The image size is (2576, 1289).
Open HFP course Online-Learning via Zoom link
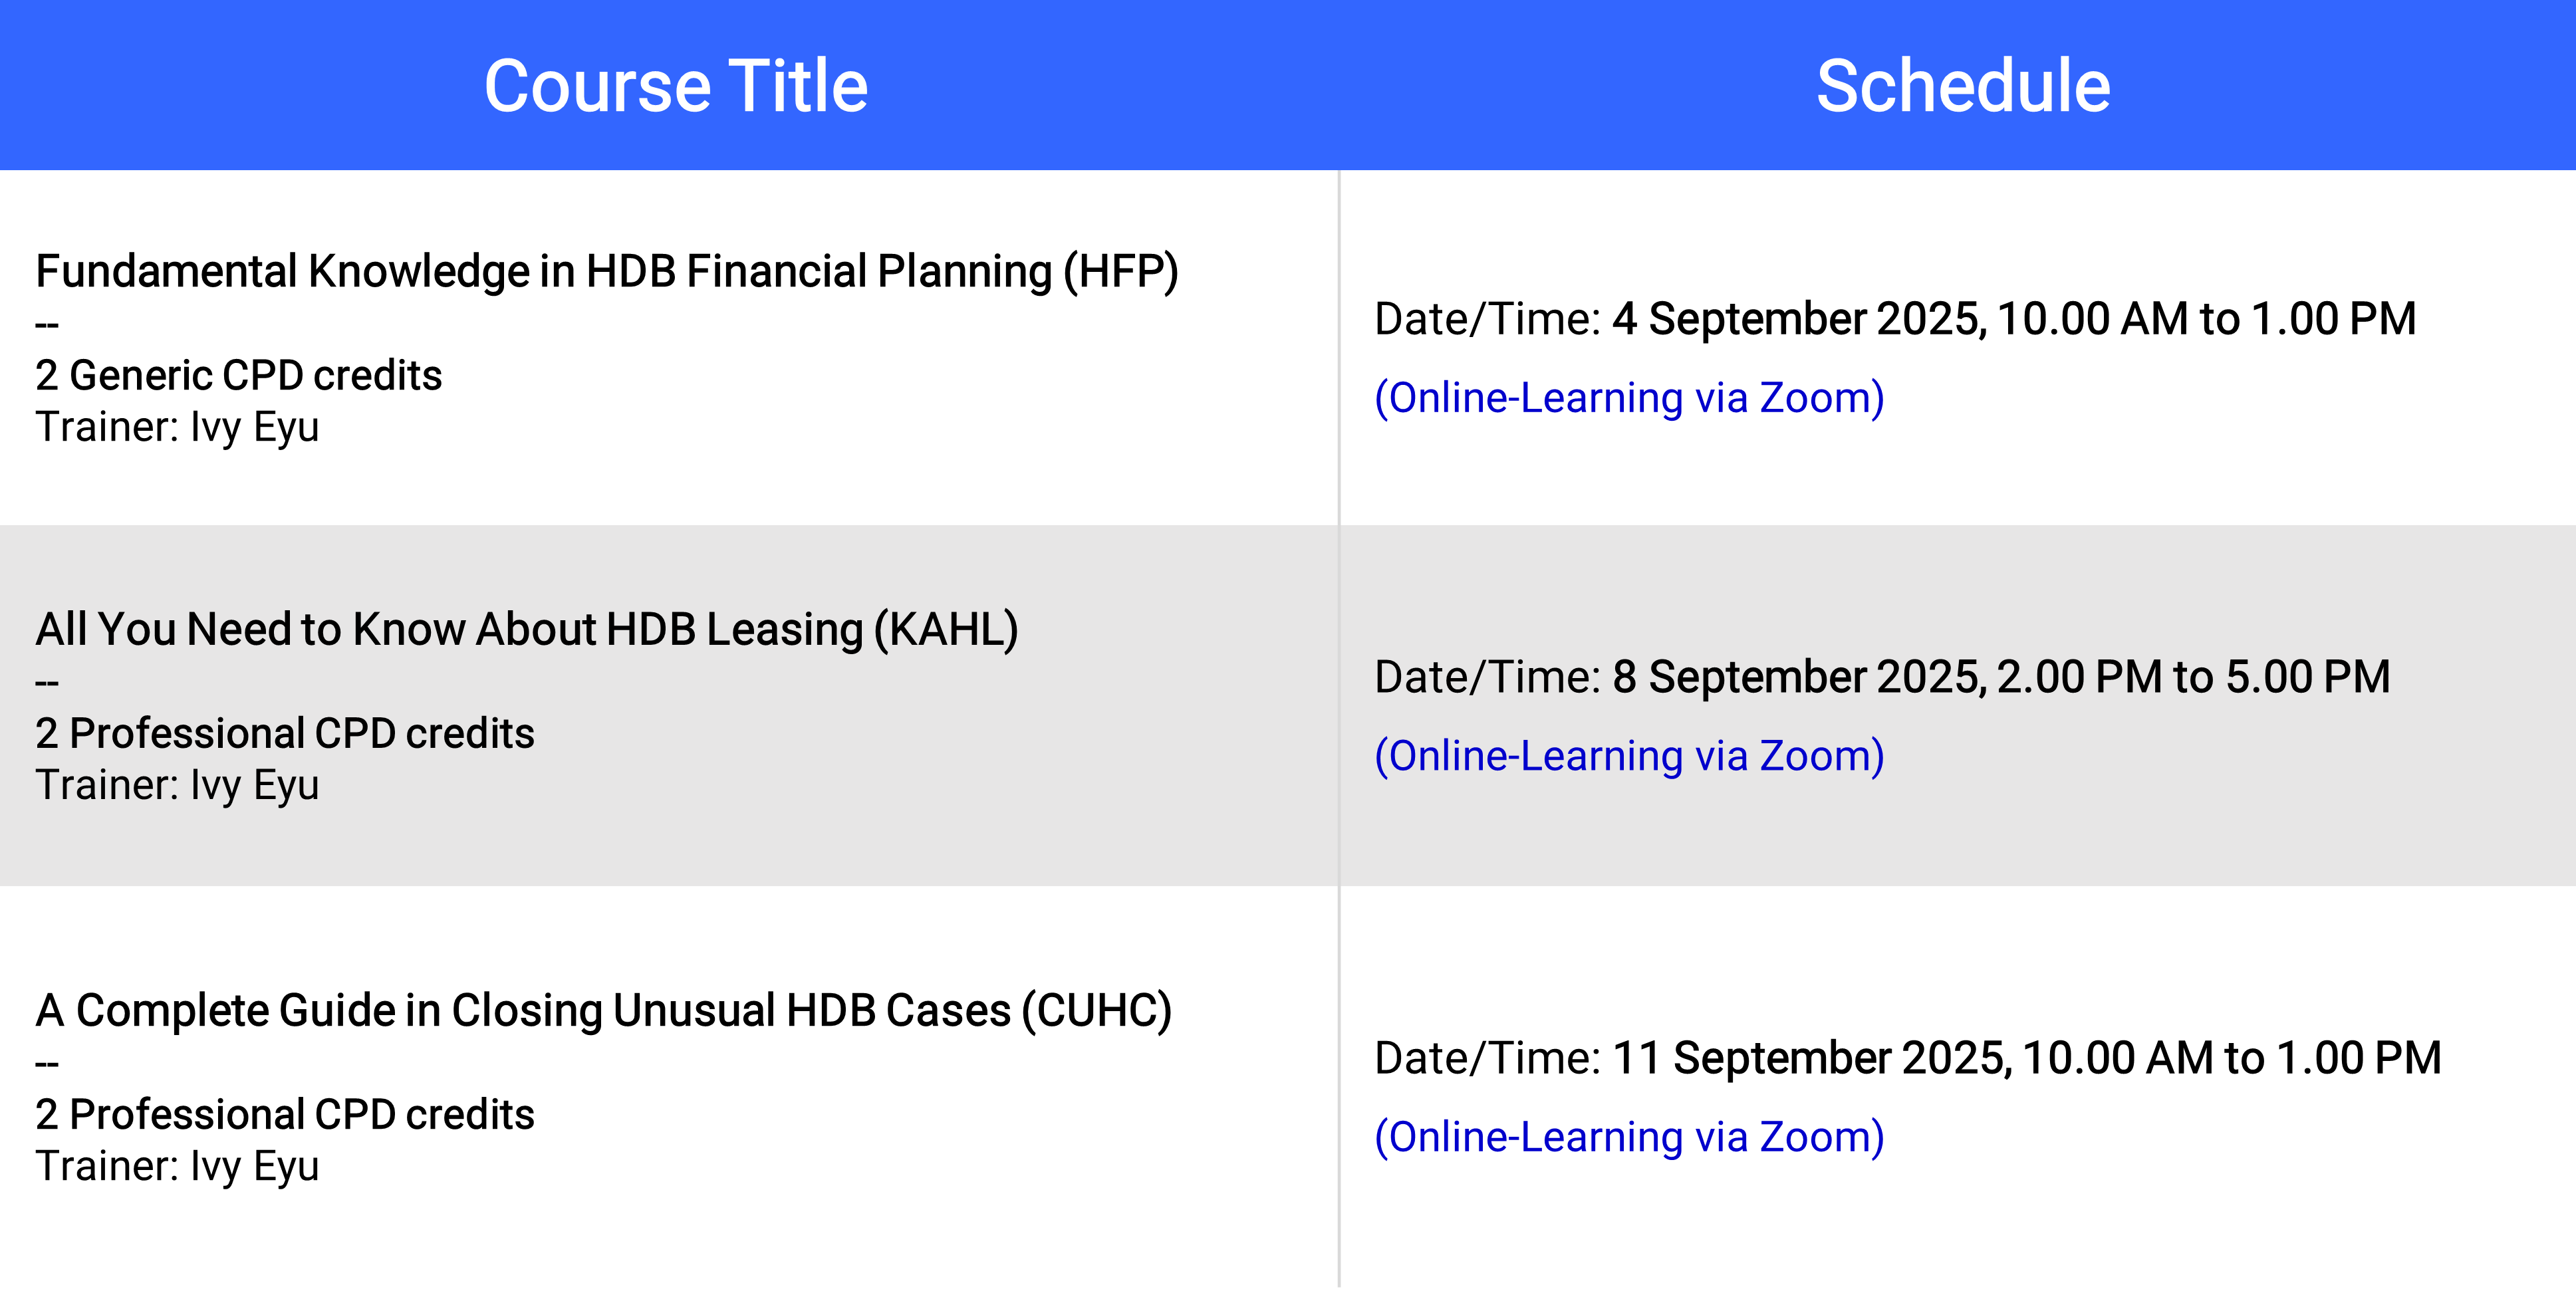[x=1629, y=398]
